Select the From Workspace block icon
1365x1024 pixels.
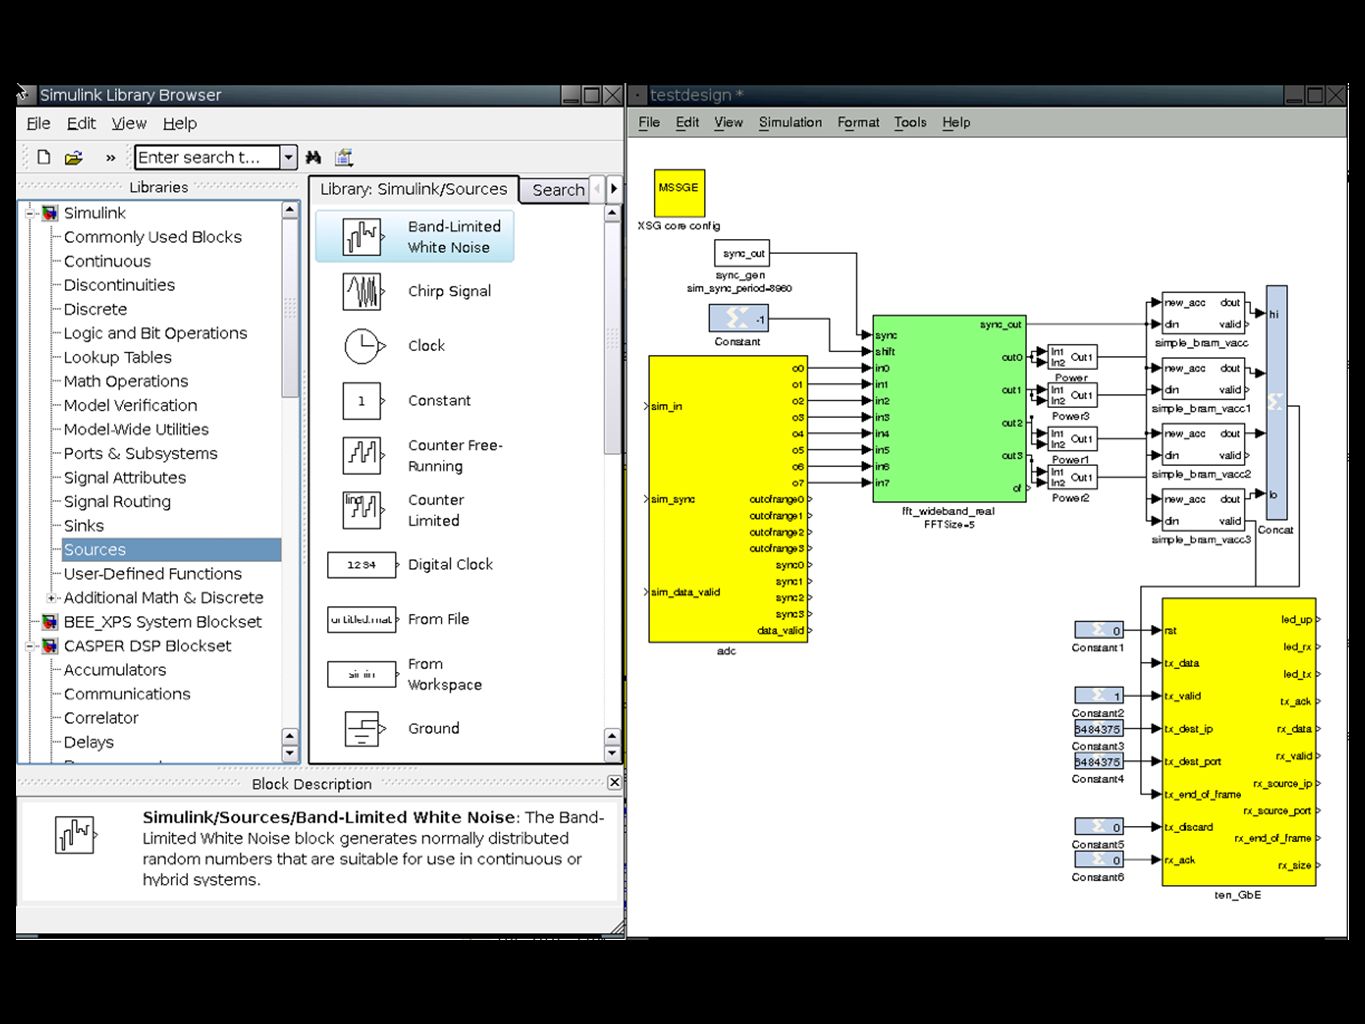(x=362, y=674)
